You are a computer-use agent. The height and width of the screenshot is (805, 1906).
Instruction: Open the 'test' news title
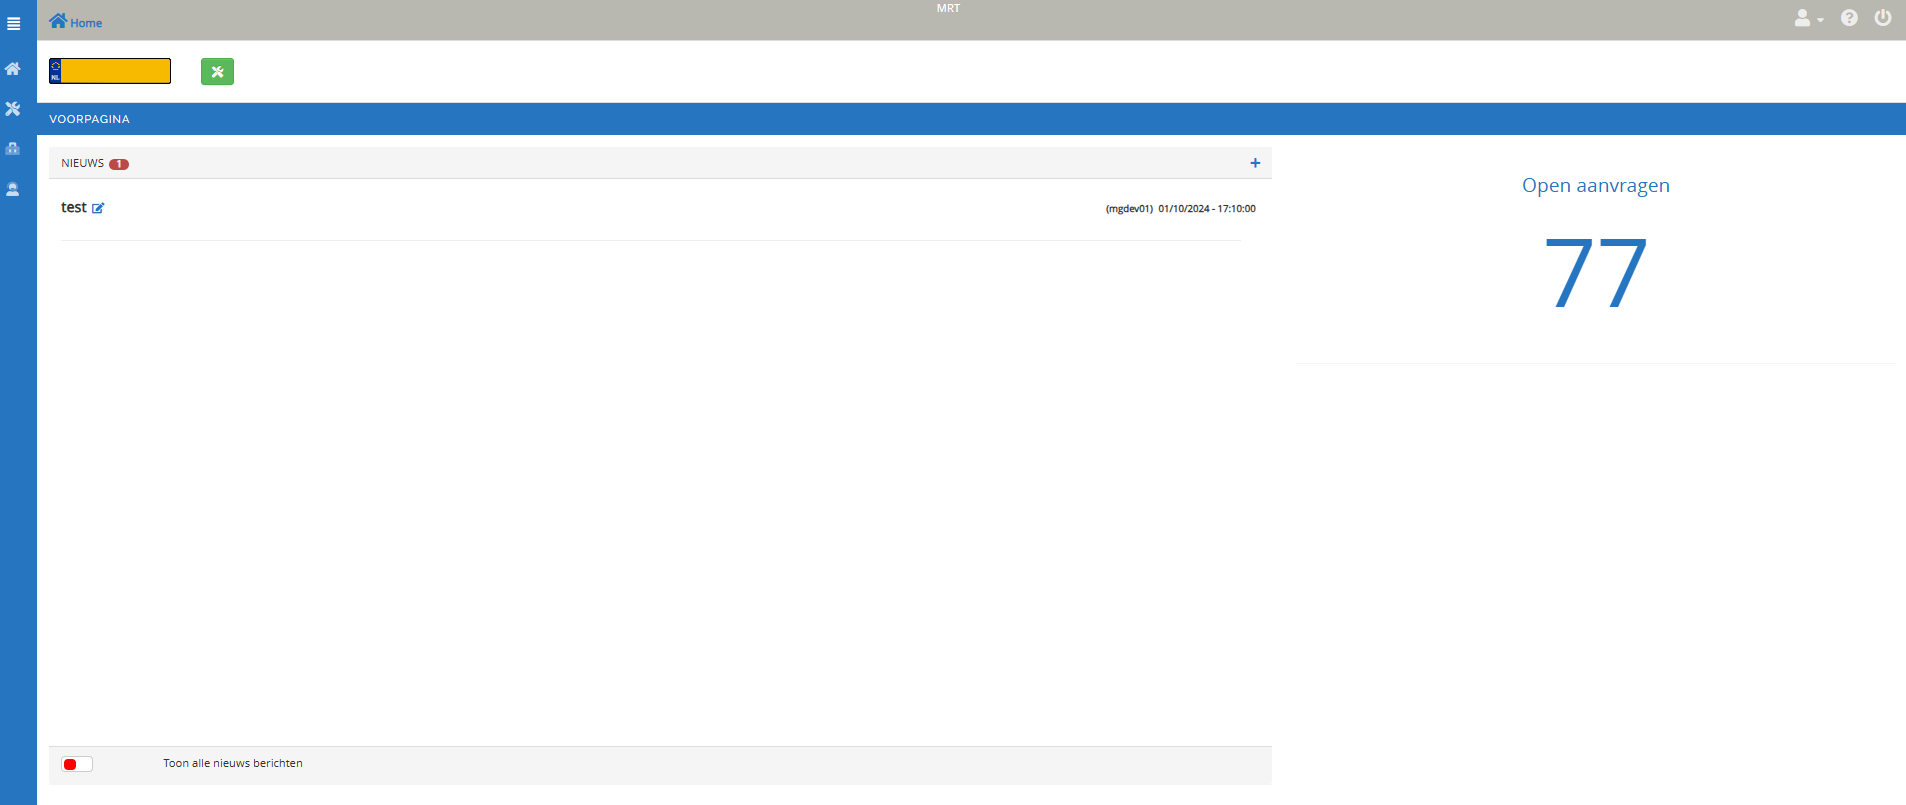point(73,207)
